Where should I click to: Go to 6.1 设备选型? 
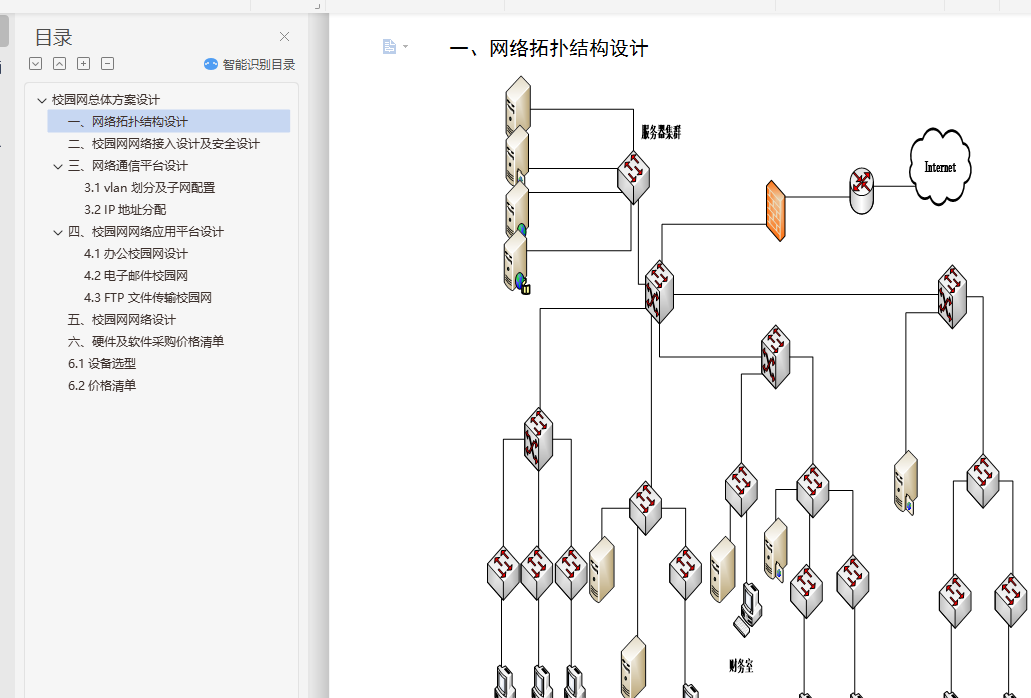coord(102,363)
